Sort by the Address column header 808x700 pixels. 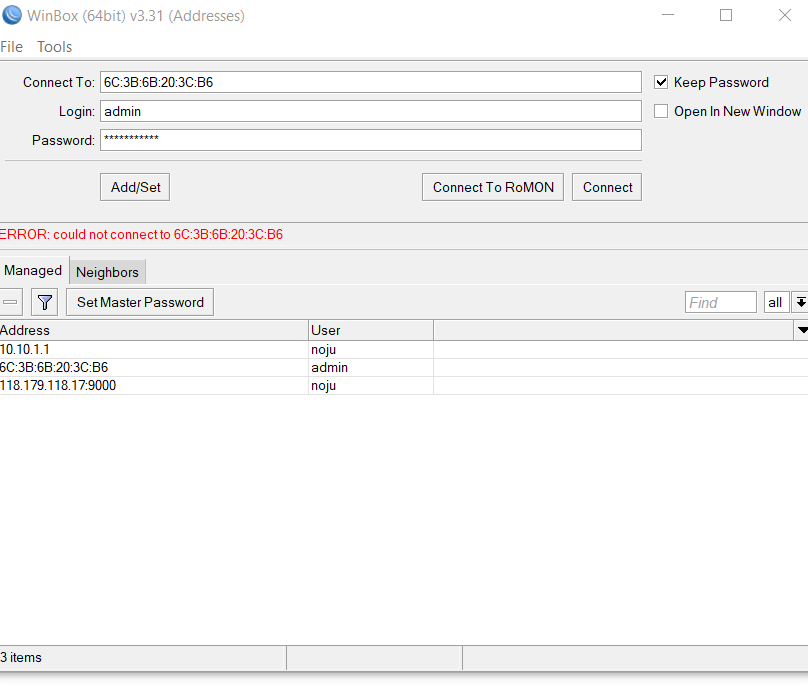(x=154, y=330)
